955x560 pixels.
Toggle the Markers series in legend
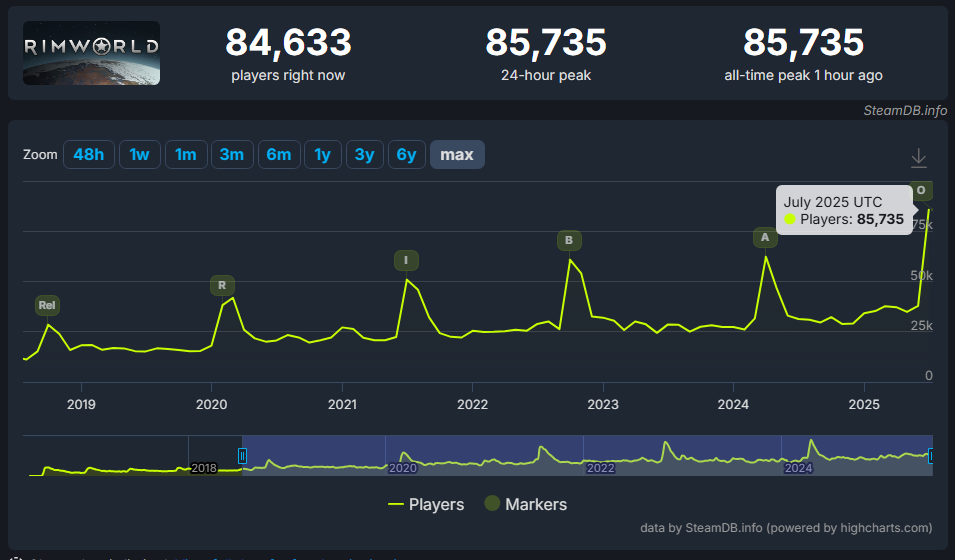pos(526,504)
